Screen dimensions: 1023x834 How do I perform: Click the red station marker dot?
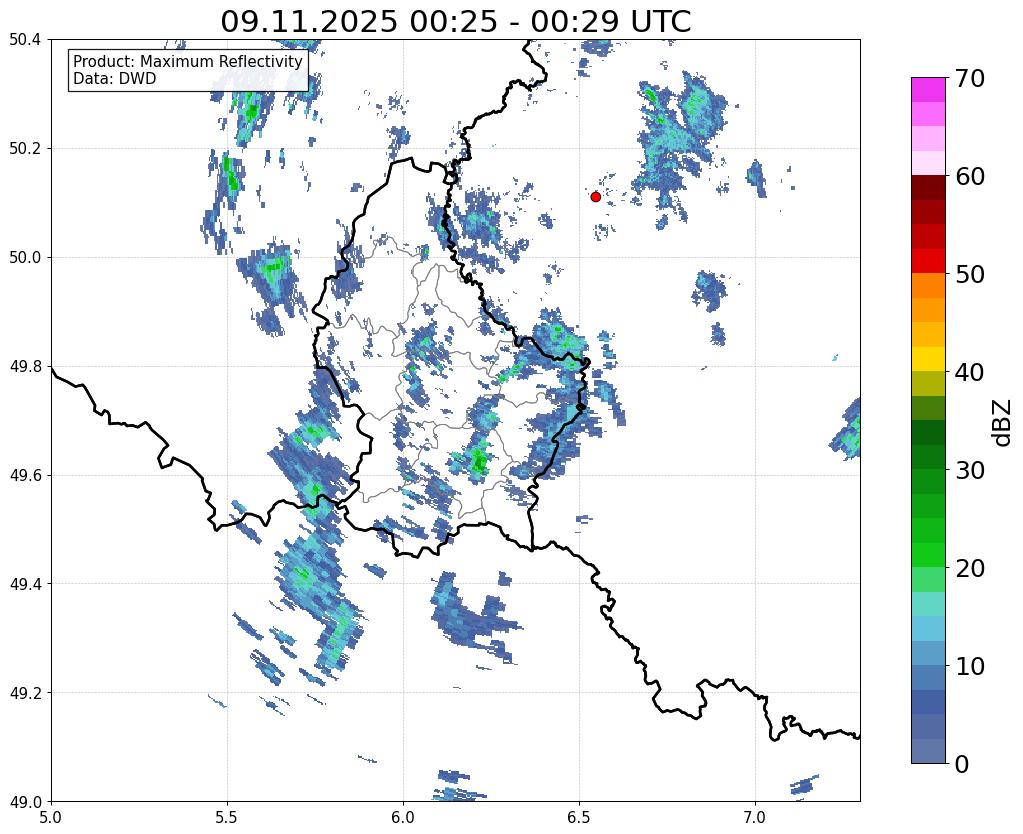tap(595, 196)
